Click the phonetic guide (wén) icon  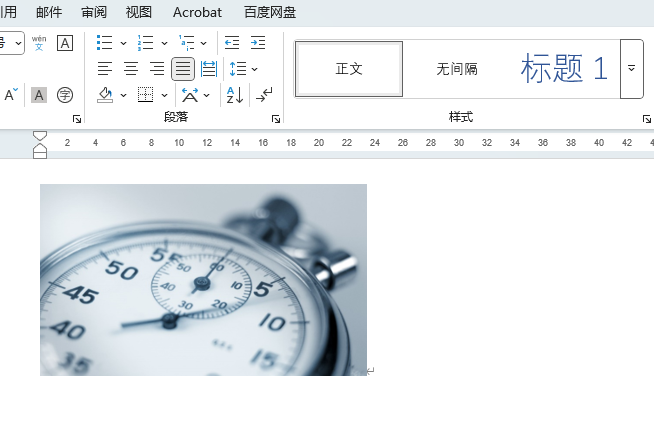(39, 43)
